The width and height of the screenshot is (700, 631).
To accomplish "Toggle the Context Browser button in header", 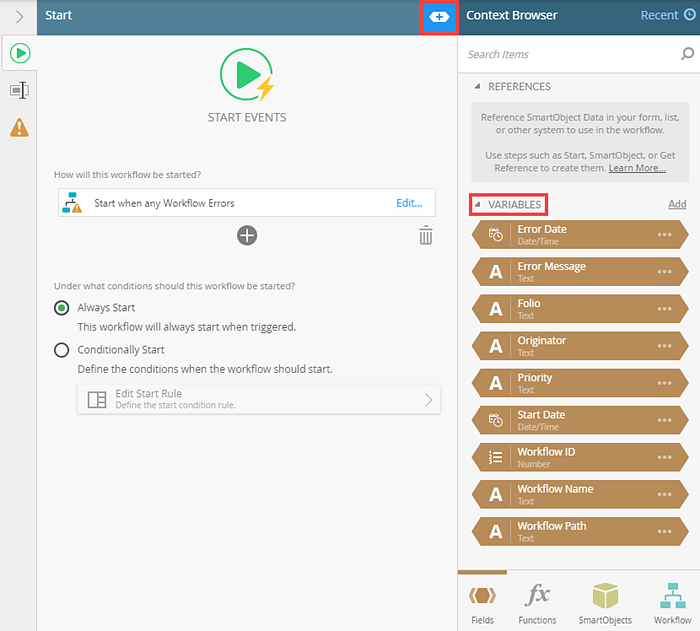I will point(439,17).
